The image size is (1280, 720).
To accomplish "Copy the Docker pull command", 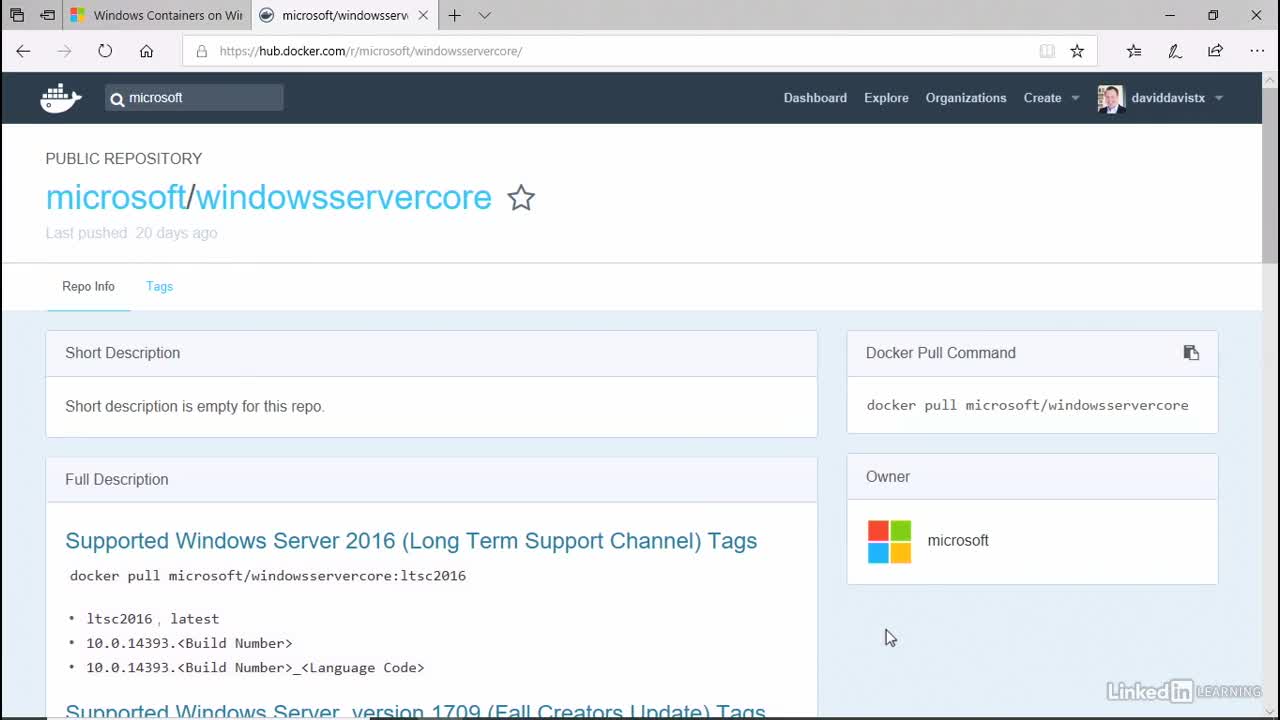I will point(1191,353).
